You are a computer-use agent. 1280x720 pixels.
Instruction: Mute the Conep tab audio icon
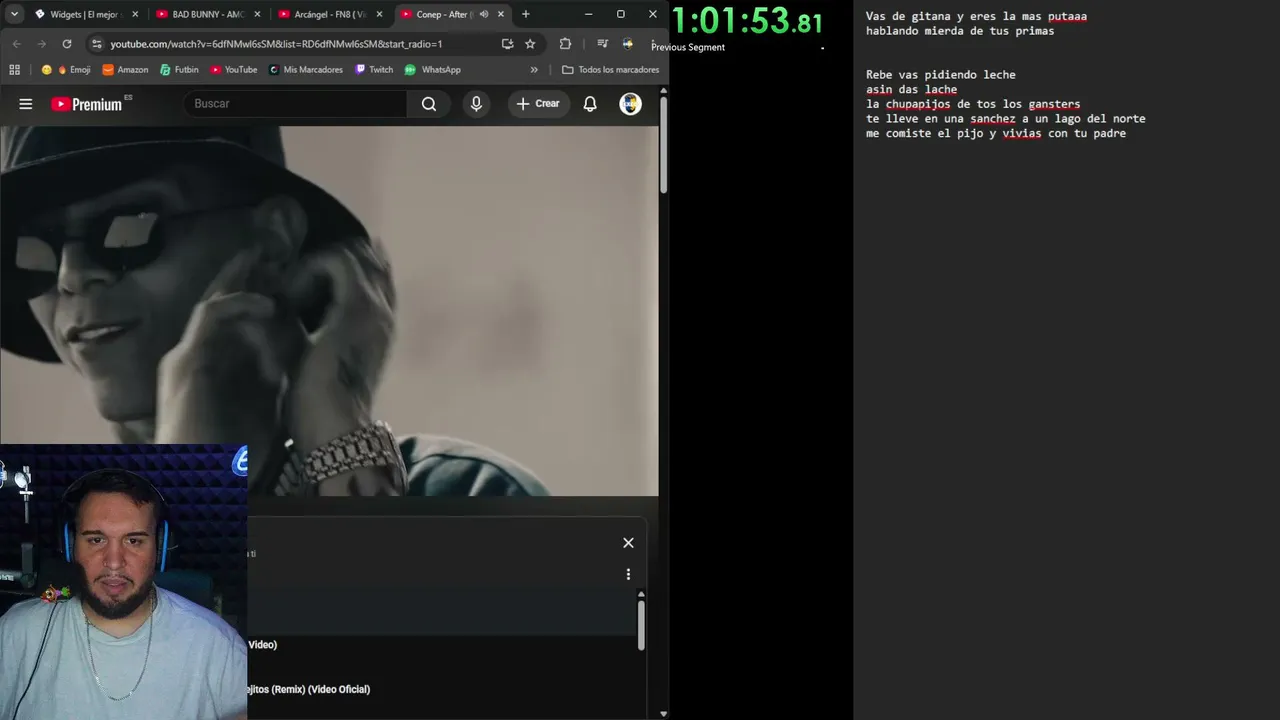484,14
